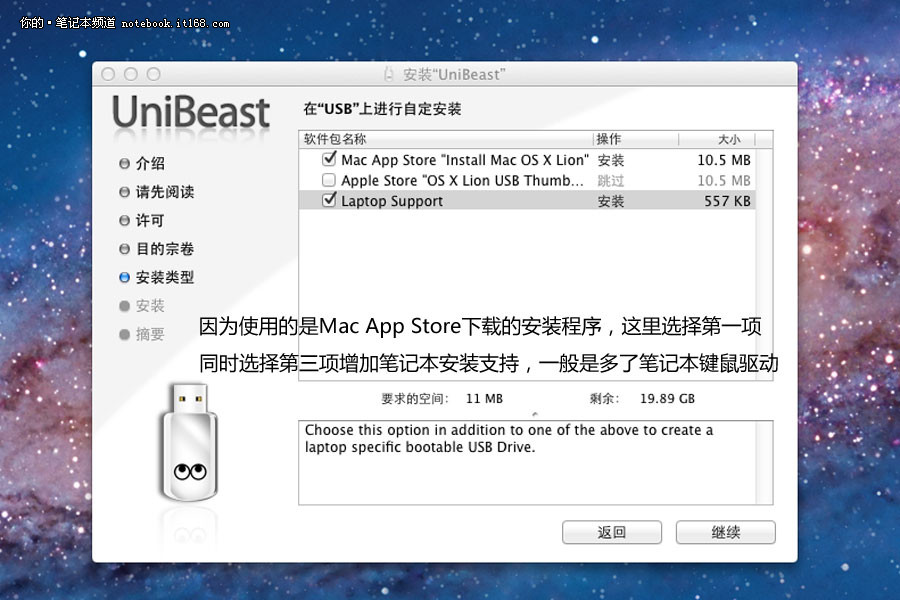Click the 557 KB size value
The height and width of the screenshot is (600, 900).
[x=727, y=201]
